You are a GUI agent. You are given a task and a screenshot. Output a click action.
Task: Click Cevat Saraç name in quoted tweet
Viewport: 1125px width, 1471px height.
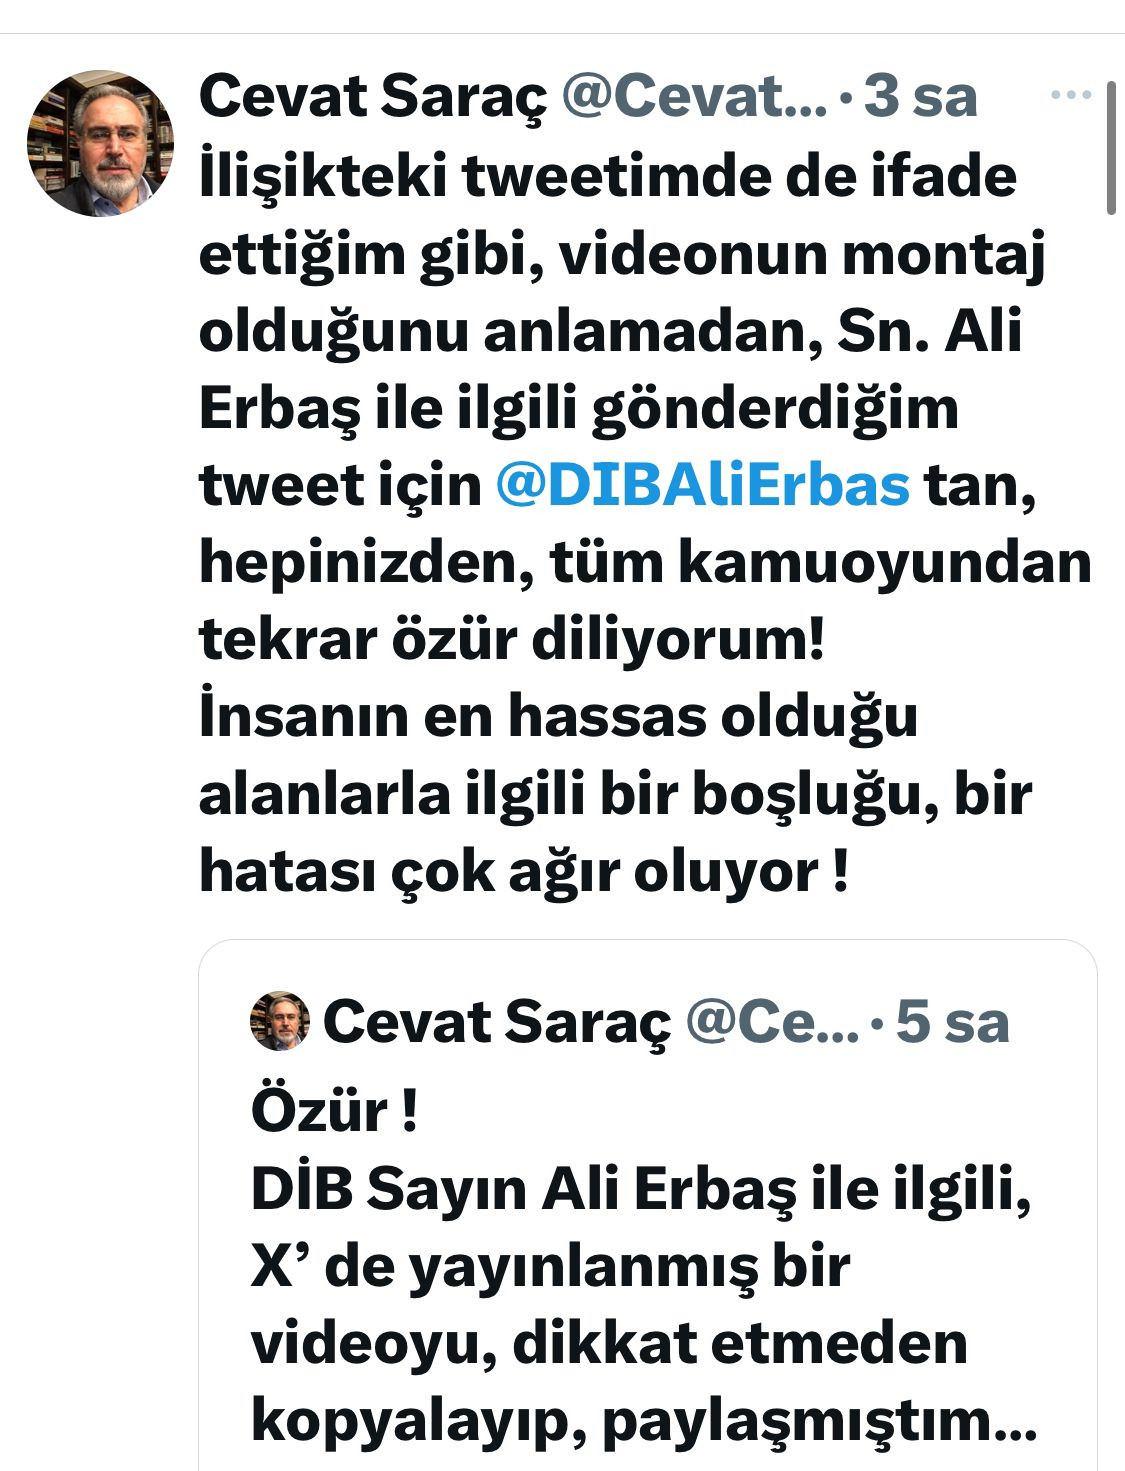point(496,1021)
